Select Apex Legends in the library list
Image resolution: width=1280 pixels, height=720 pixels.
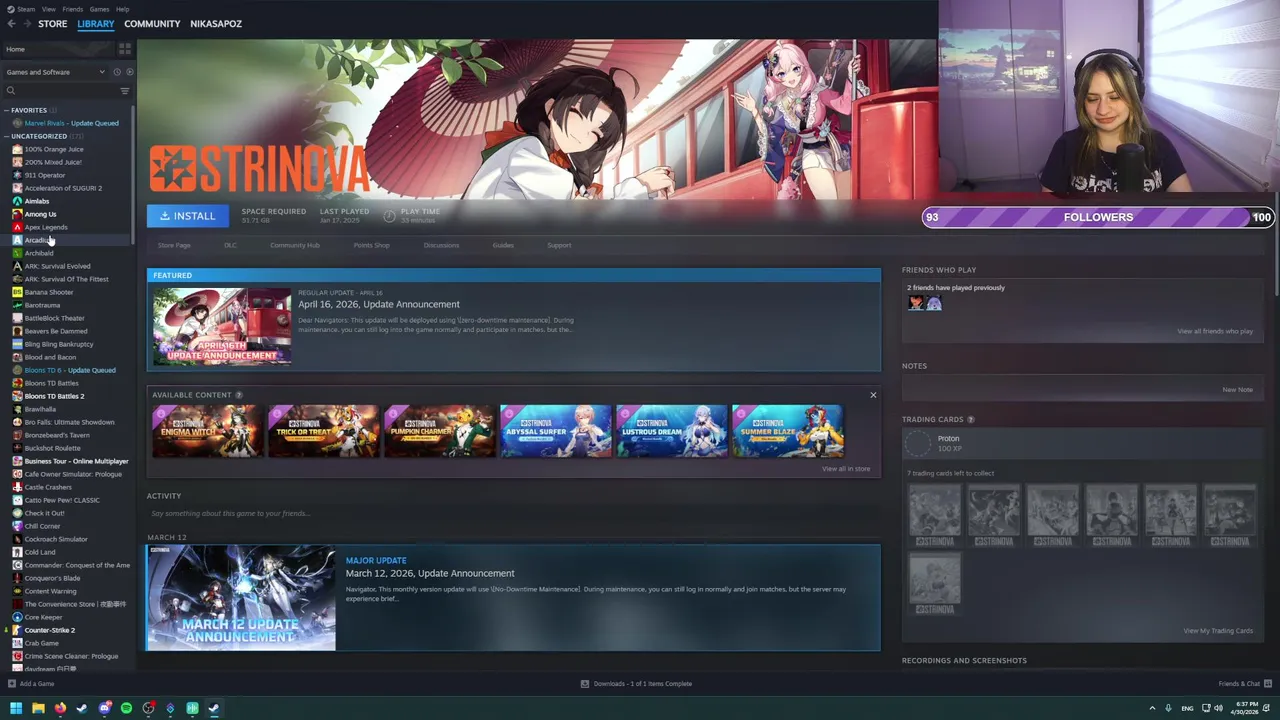pos(46,227)
